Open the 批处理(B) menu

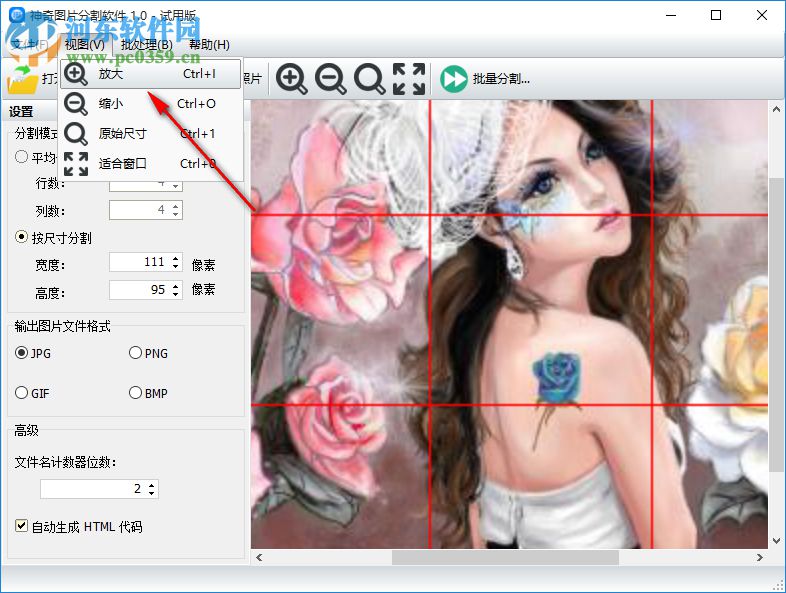pos(147,45)
